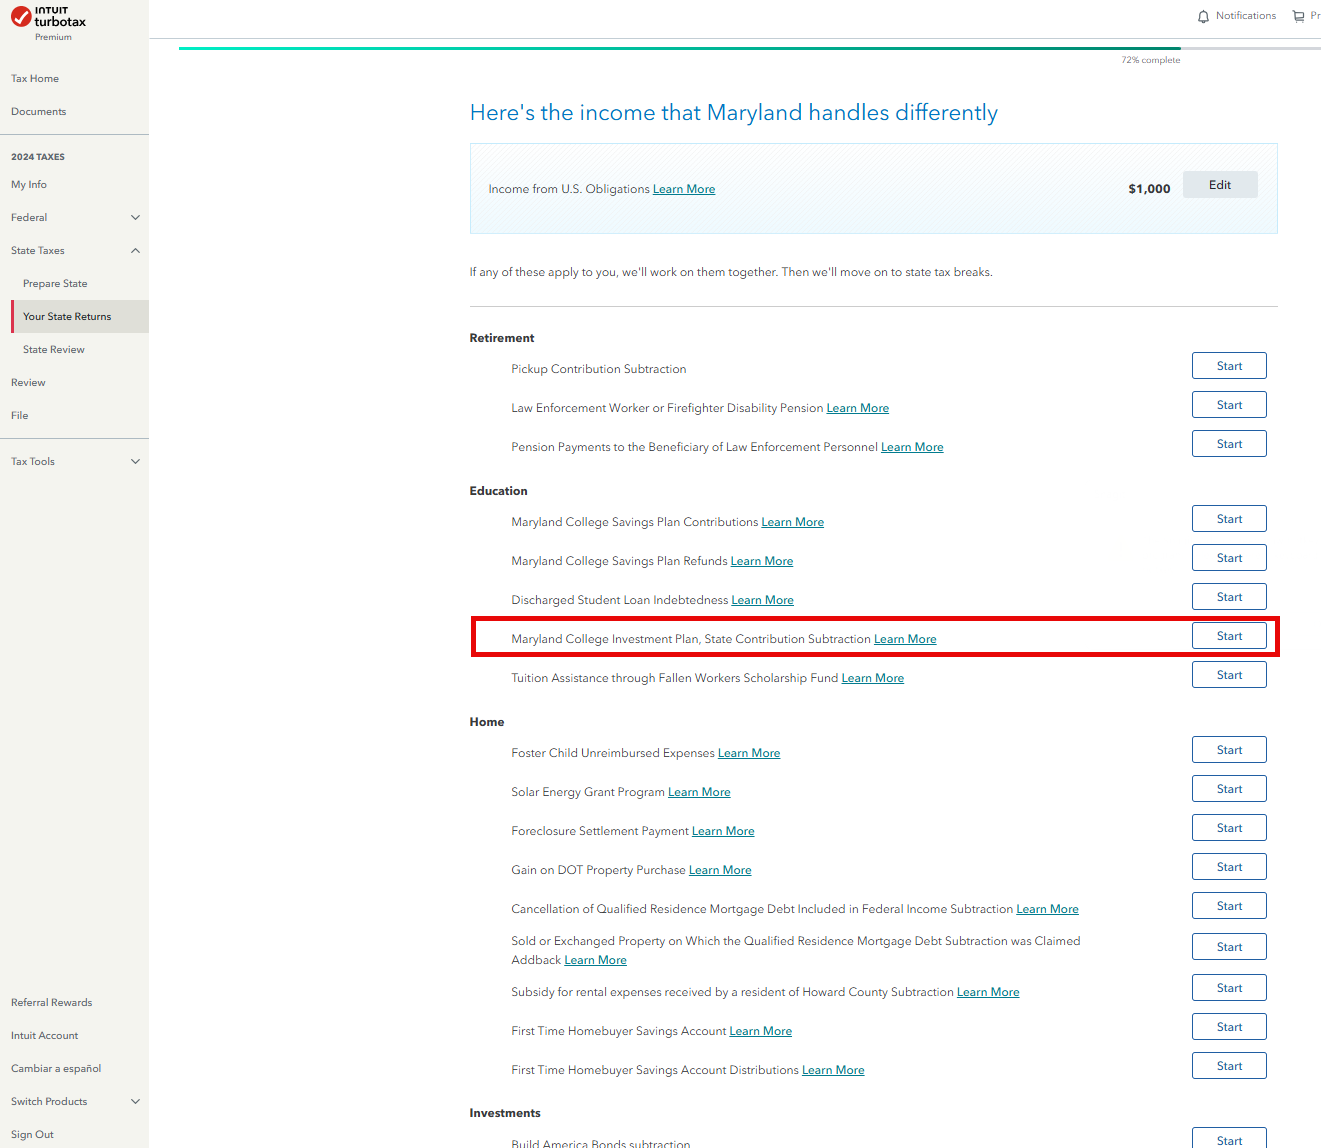Click Sign Out in sidebar

click(x=32, y=1134)
